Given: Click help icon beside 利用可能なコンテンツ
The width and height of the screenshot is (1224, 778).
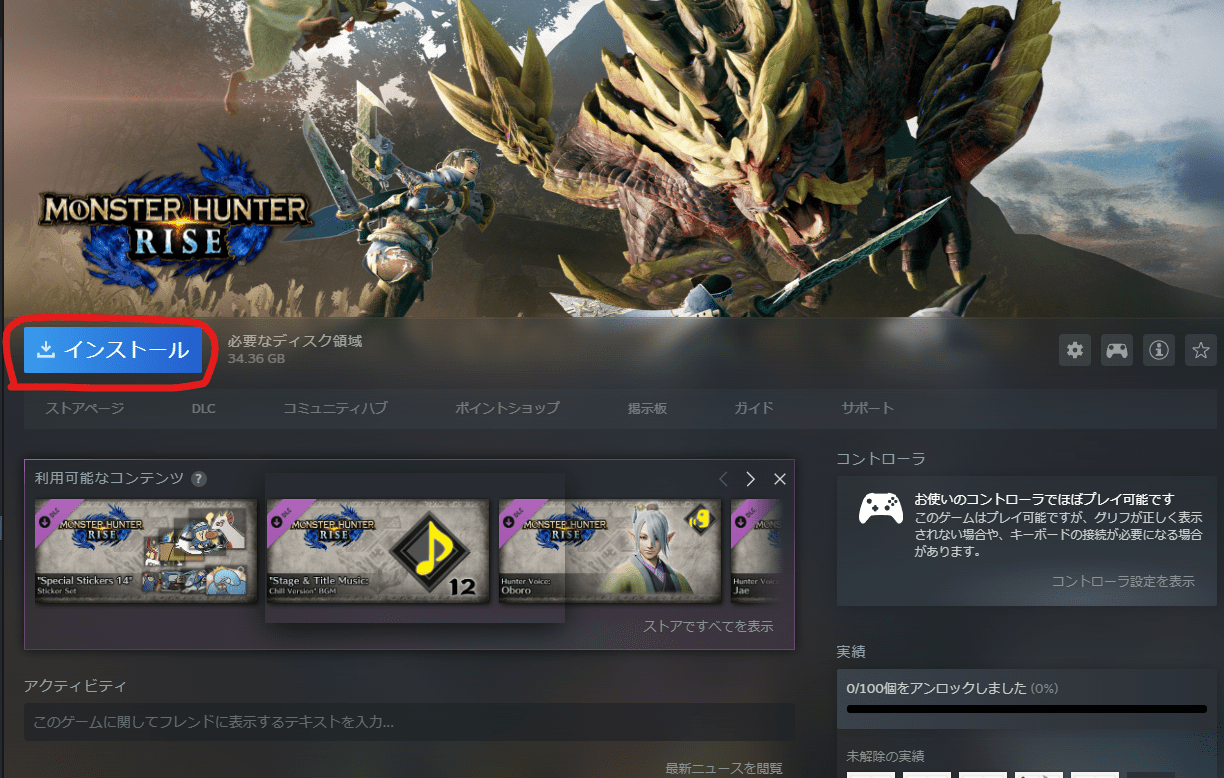Looking at the screenshot, I should click(199, 479).
